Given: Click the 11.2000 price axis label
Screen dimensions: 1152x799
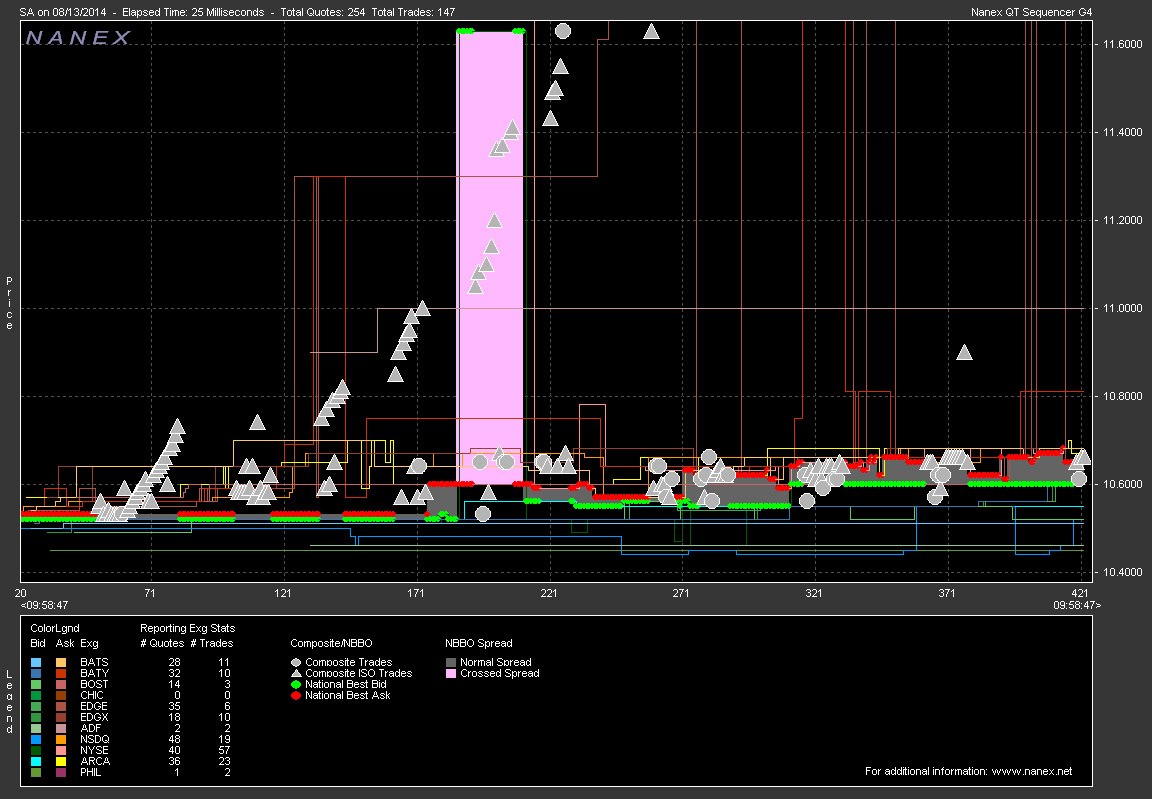Looking at the screenshot, I should click(1123, 220).
